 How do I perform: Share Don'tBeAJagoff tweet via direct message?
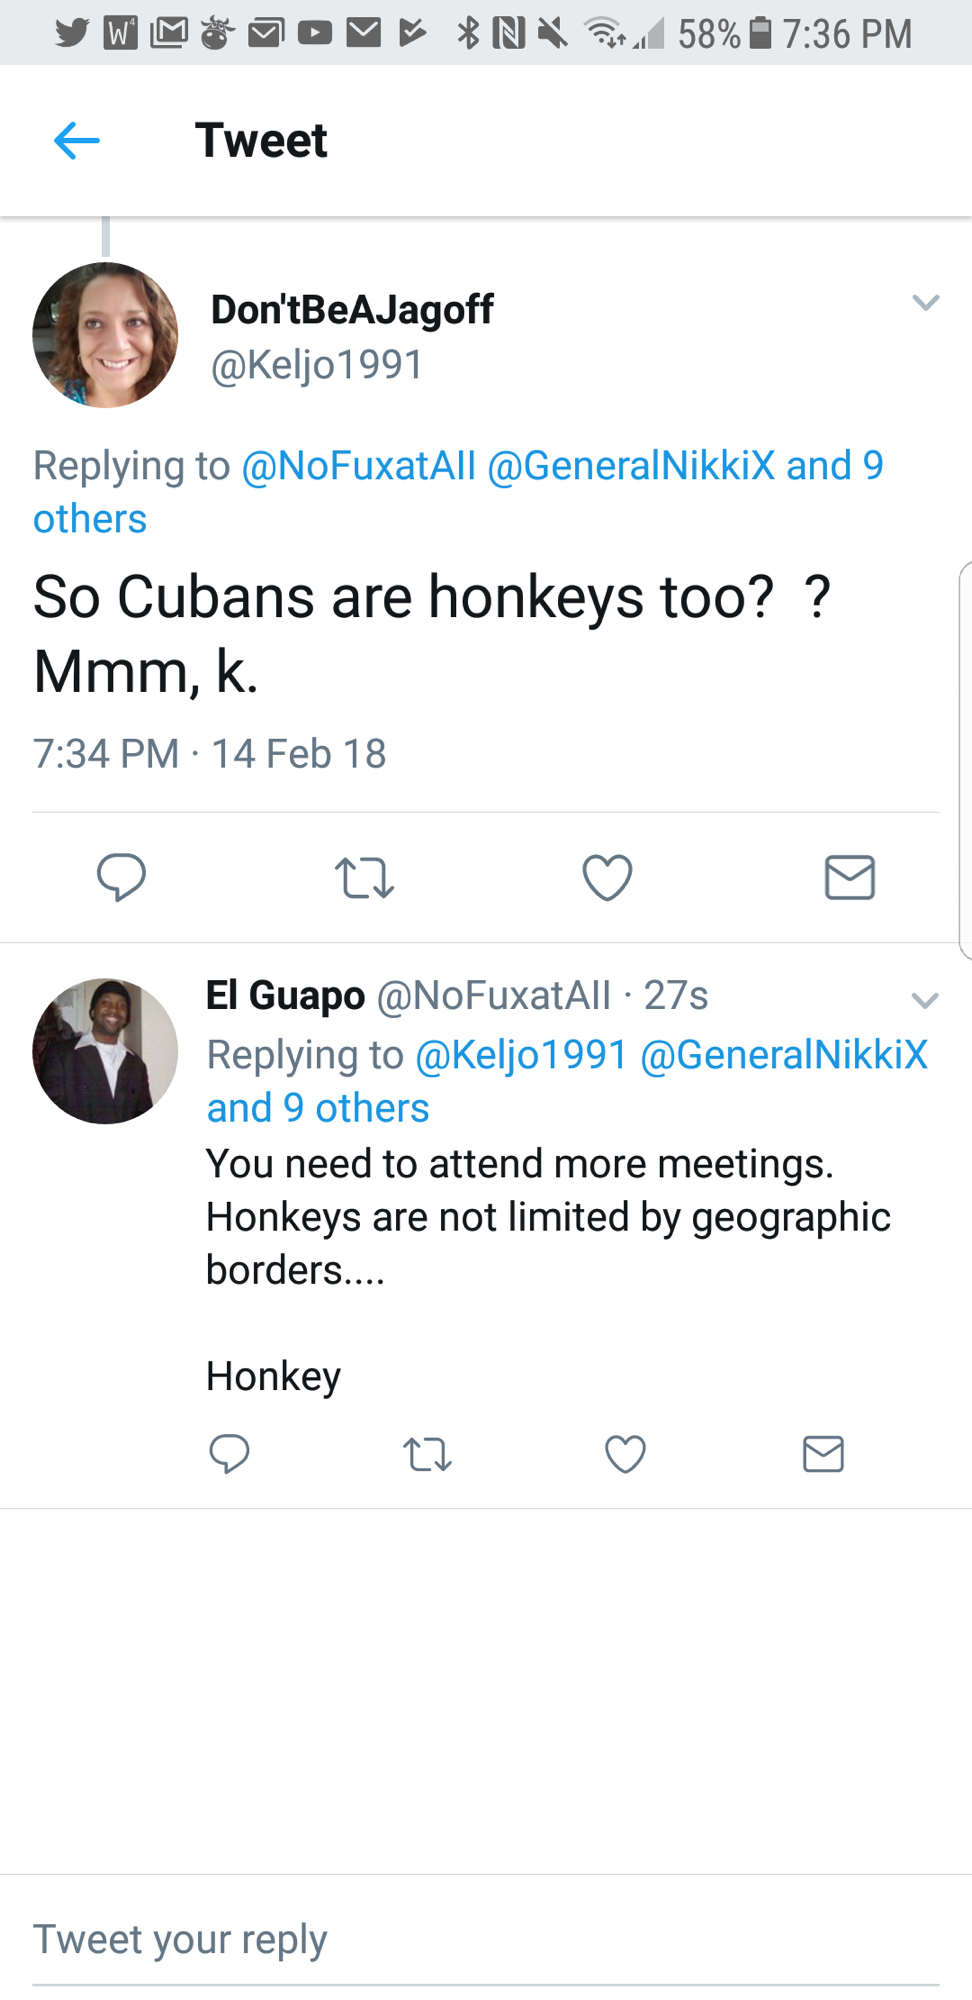click(x=850, y=877)
